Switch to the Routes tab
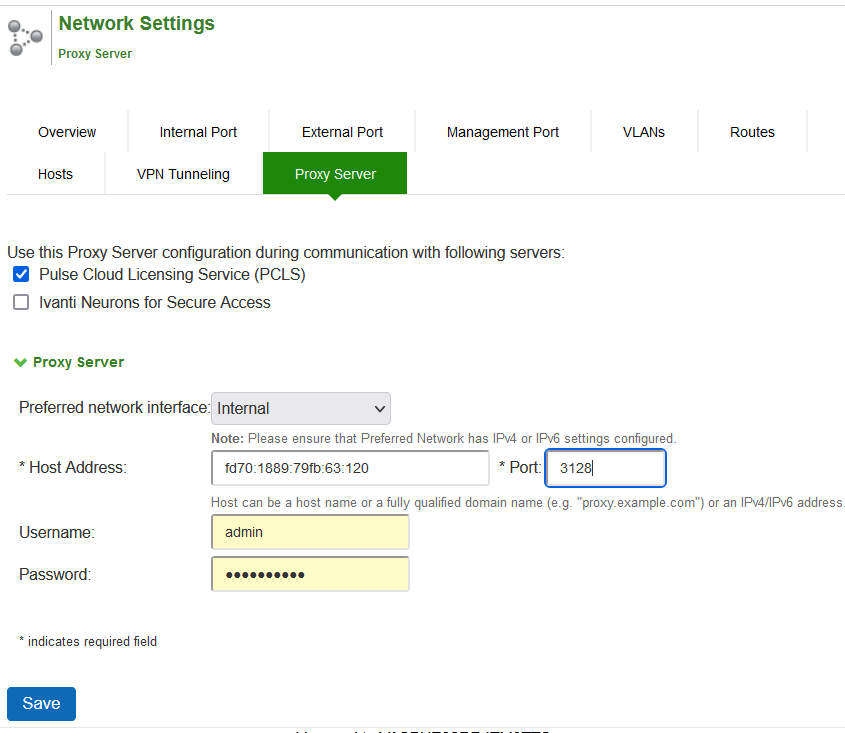The height and width of the screenshot is (733, 845). click(752, 132)
